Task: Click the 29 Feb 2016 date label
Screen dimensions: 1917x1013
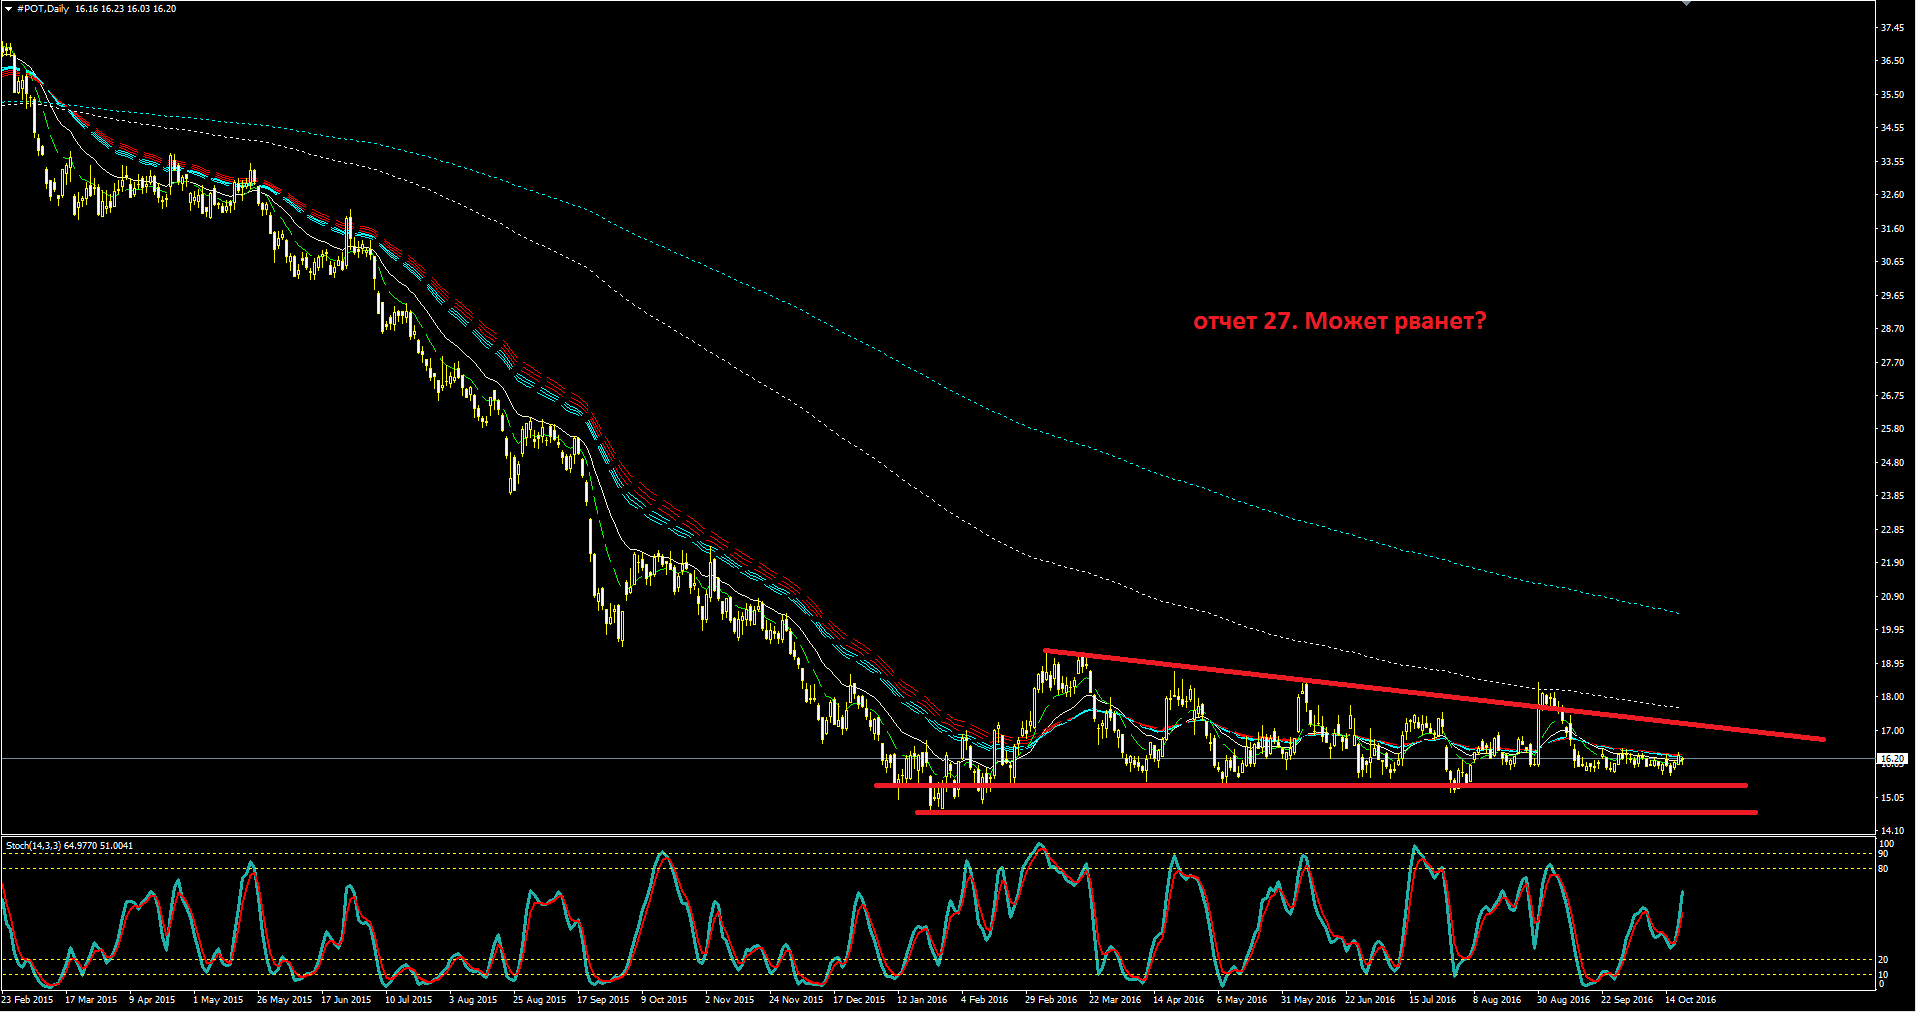Action: [1051, 1000]
